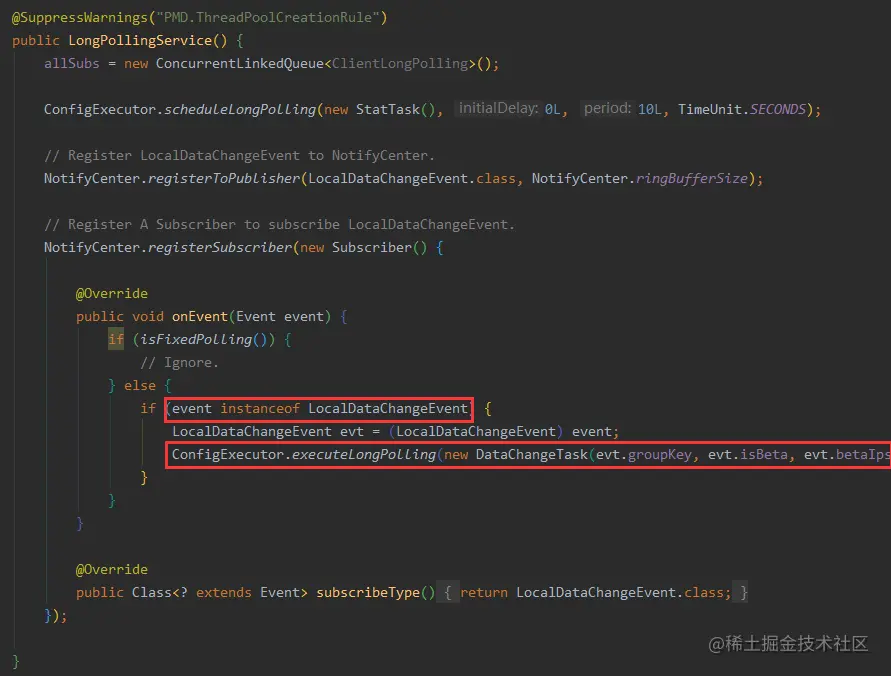Click 'new DataChangeTask' constructor
This screenshot has height=676, width=891.
[x=516, y=454]
